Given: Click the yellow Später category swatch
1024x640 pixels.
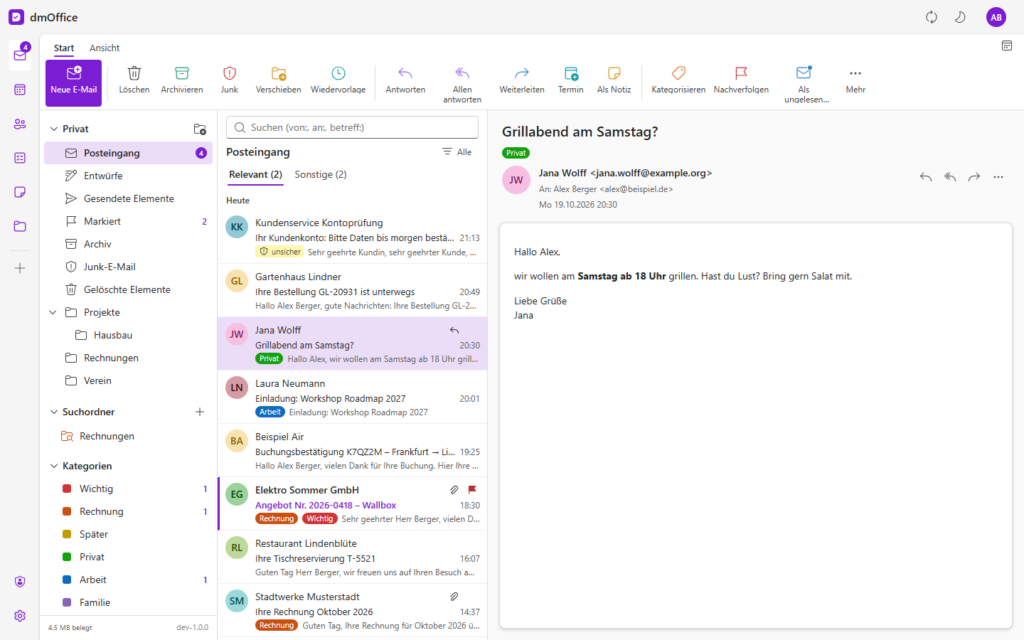Looking at the screenshot, I should click(x=67, y=534).
